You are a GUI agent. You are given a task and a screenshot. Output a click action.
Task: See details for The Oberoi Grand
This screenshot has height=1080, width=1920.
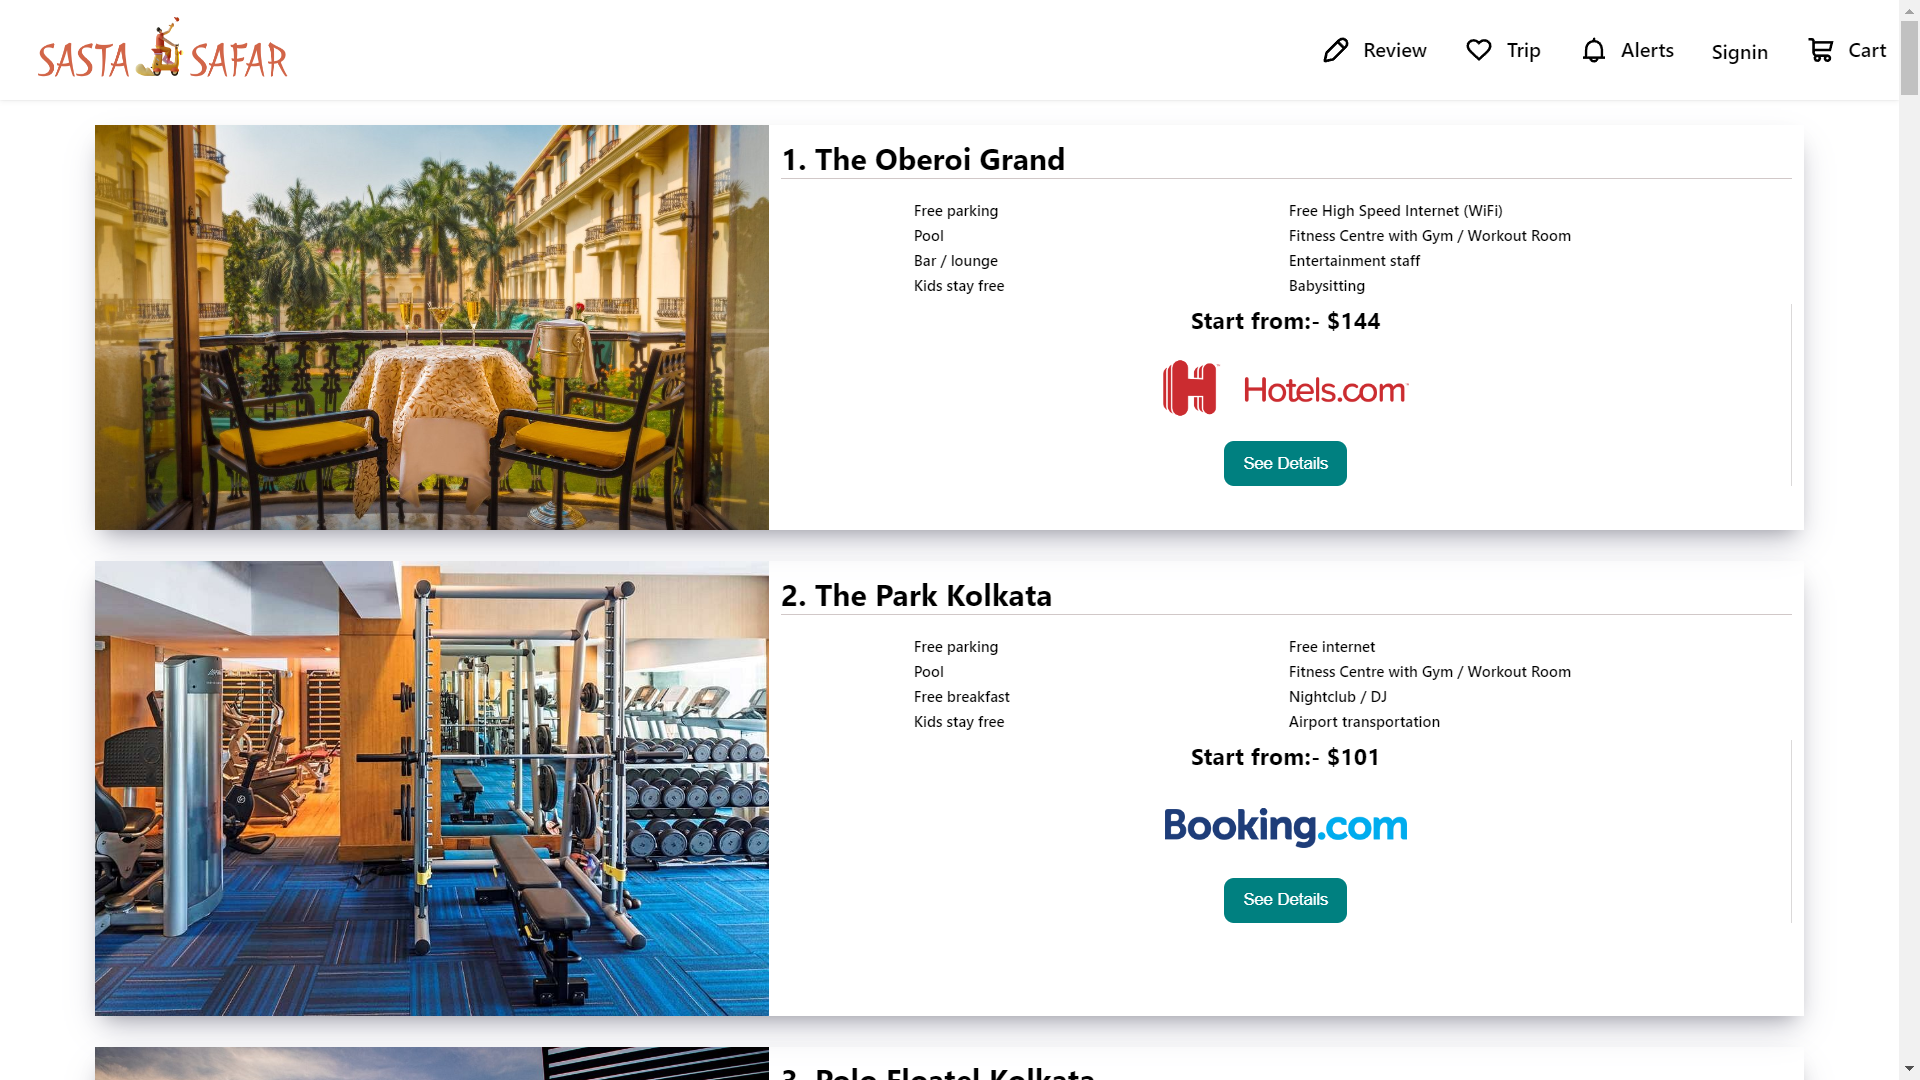pyautogui.click(x=1285, y=463)
